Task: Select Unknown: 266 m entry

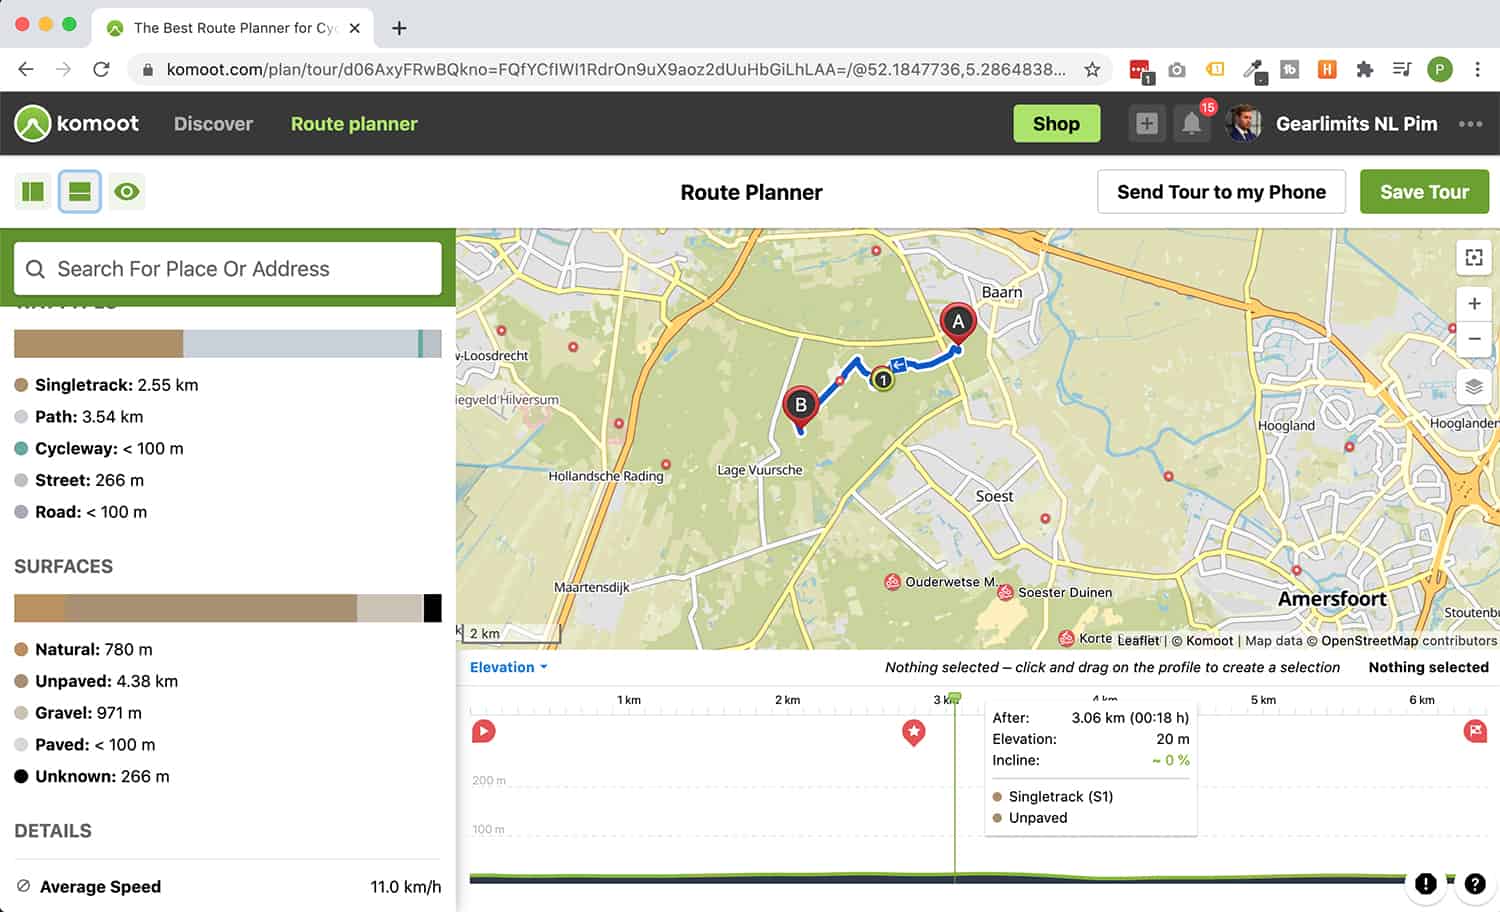Action: pyautogui.click(x=92, y=777)
